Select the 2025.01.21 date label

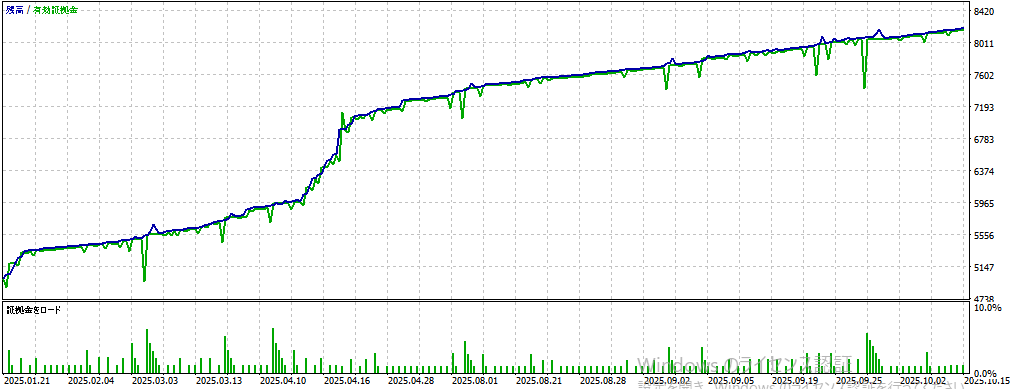(26, 381)
